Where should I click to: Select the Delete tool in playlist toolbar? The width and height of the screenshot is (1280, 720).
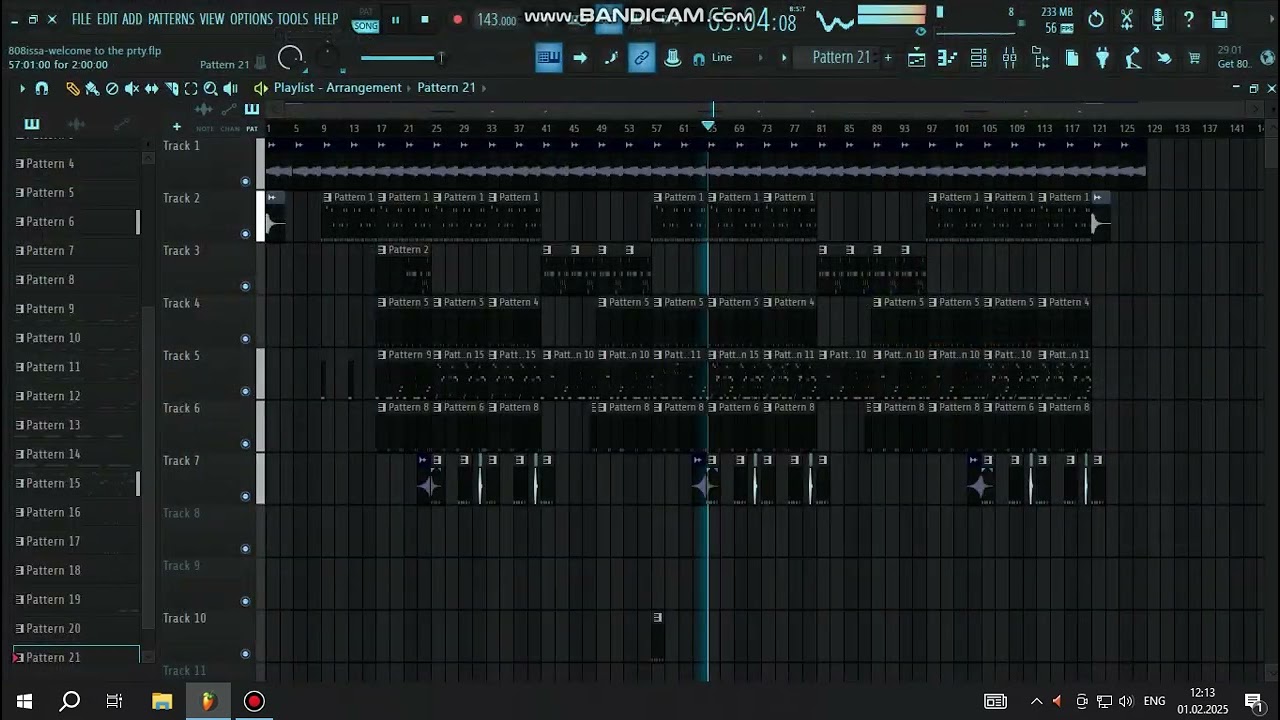pyautogui.click(x=112, y=89)
